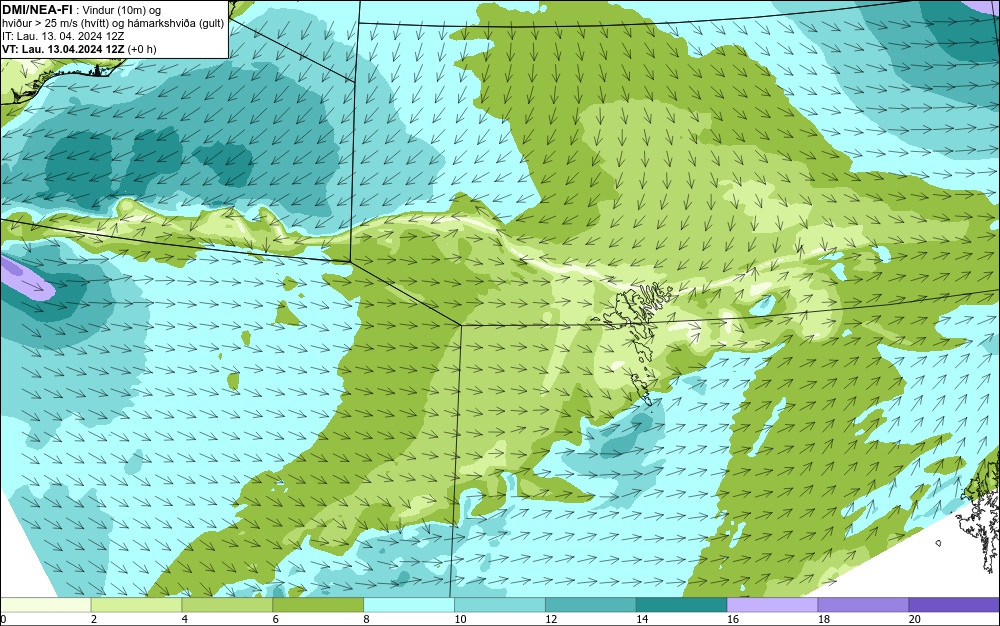Select the 'IT: Lau. 13. 04. 2024 12Z' line
1000x626 pixels.
[63, 36]
